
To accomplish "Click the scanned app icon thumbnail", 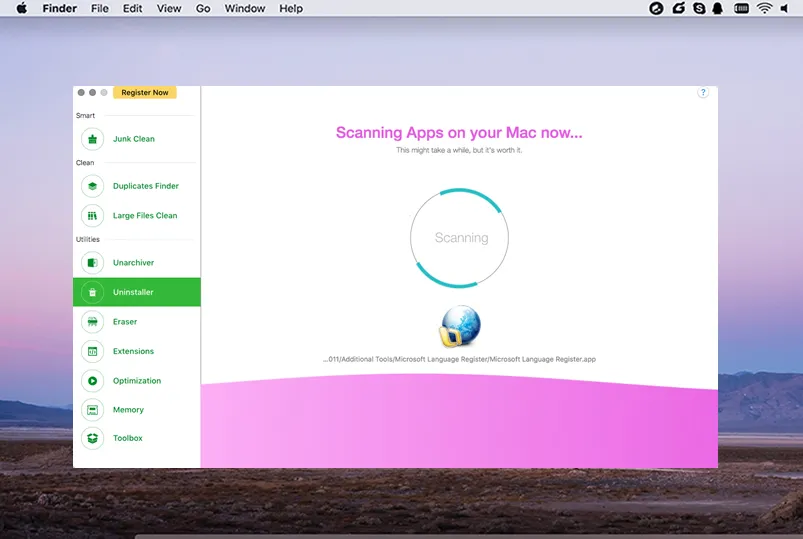I will coord(460,328).
